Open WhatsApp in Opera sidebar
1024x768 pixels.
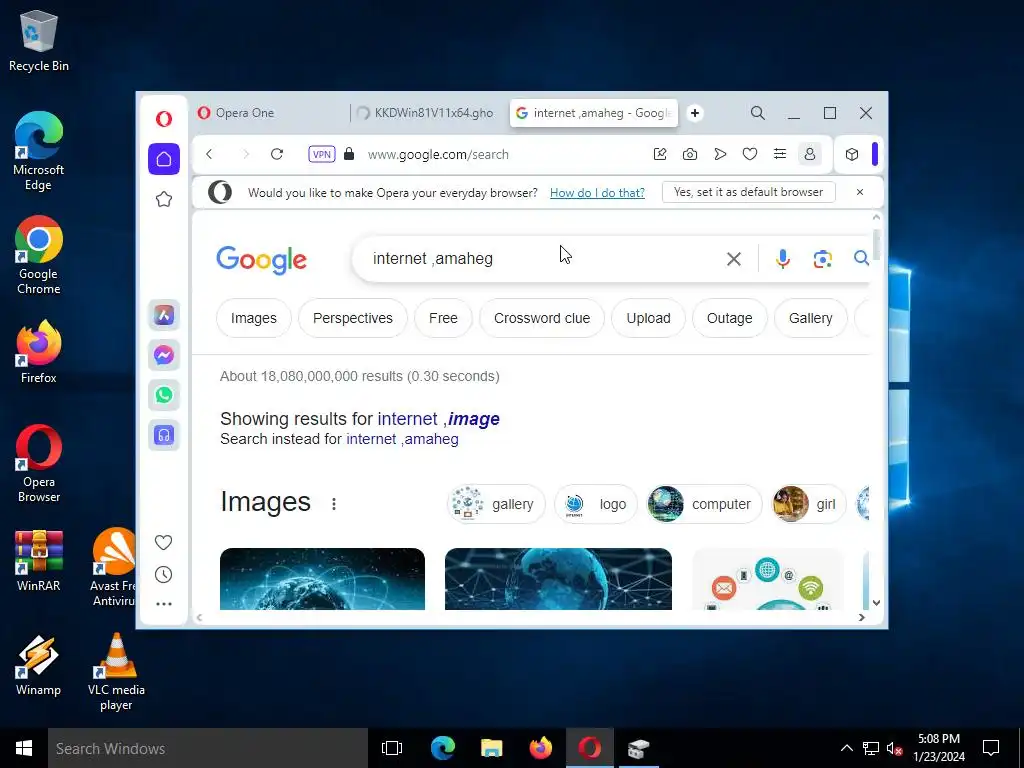tap(164, 395)
